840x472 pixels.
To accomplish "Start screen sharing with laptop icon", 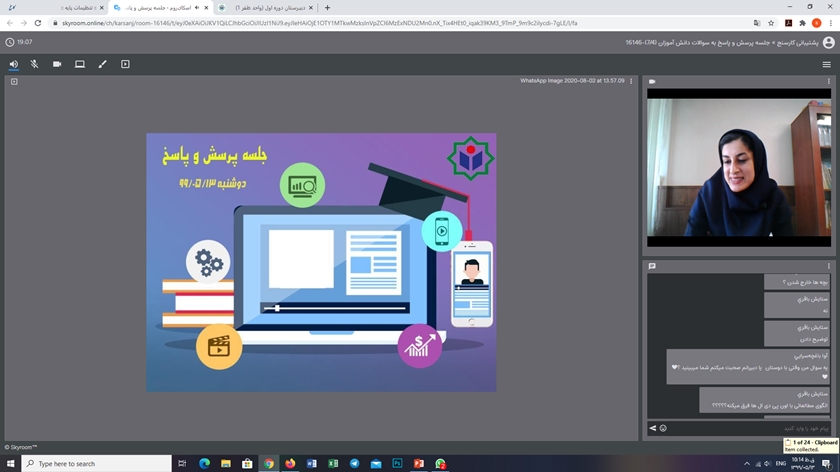I will [x=80, y=64].
